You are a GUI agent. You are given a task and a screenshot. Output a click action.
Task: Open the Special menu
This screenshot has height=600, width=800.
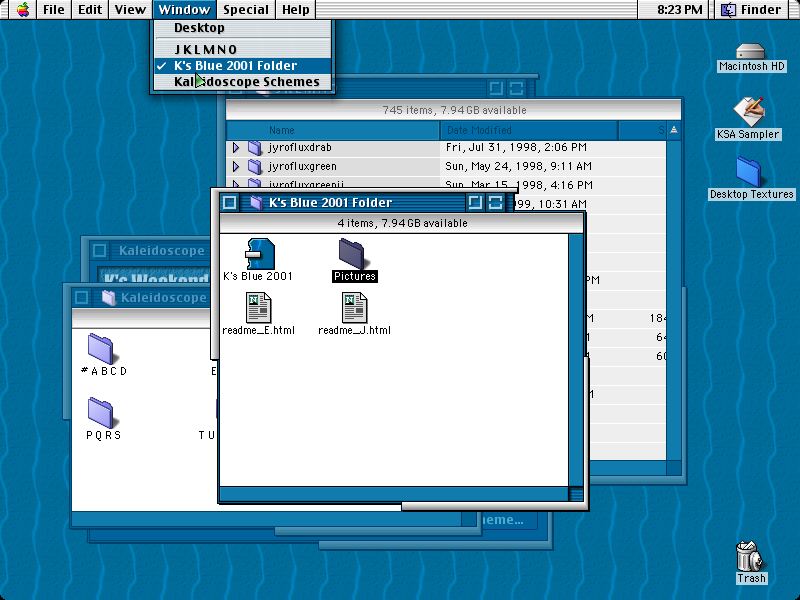[x=246, y=10]
